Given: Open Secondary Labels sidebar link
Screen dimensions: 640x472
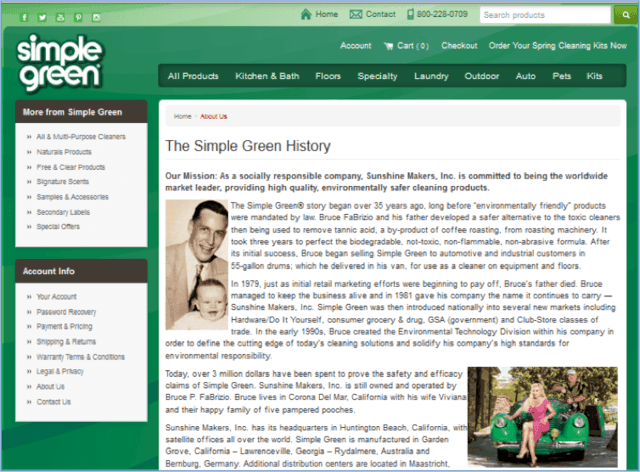Looking at the screenshot, I should point(63,212).
